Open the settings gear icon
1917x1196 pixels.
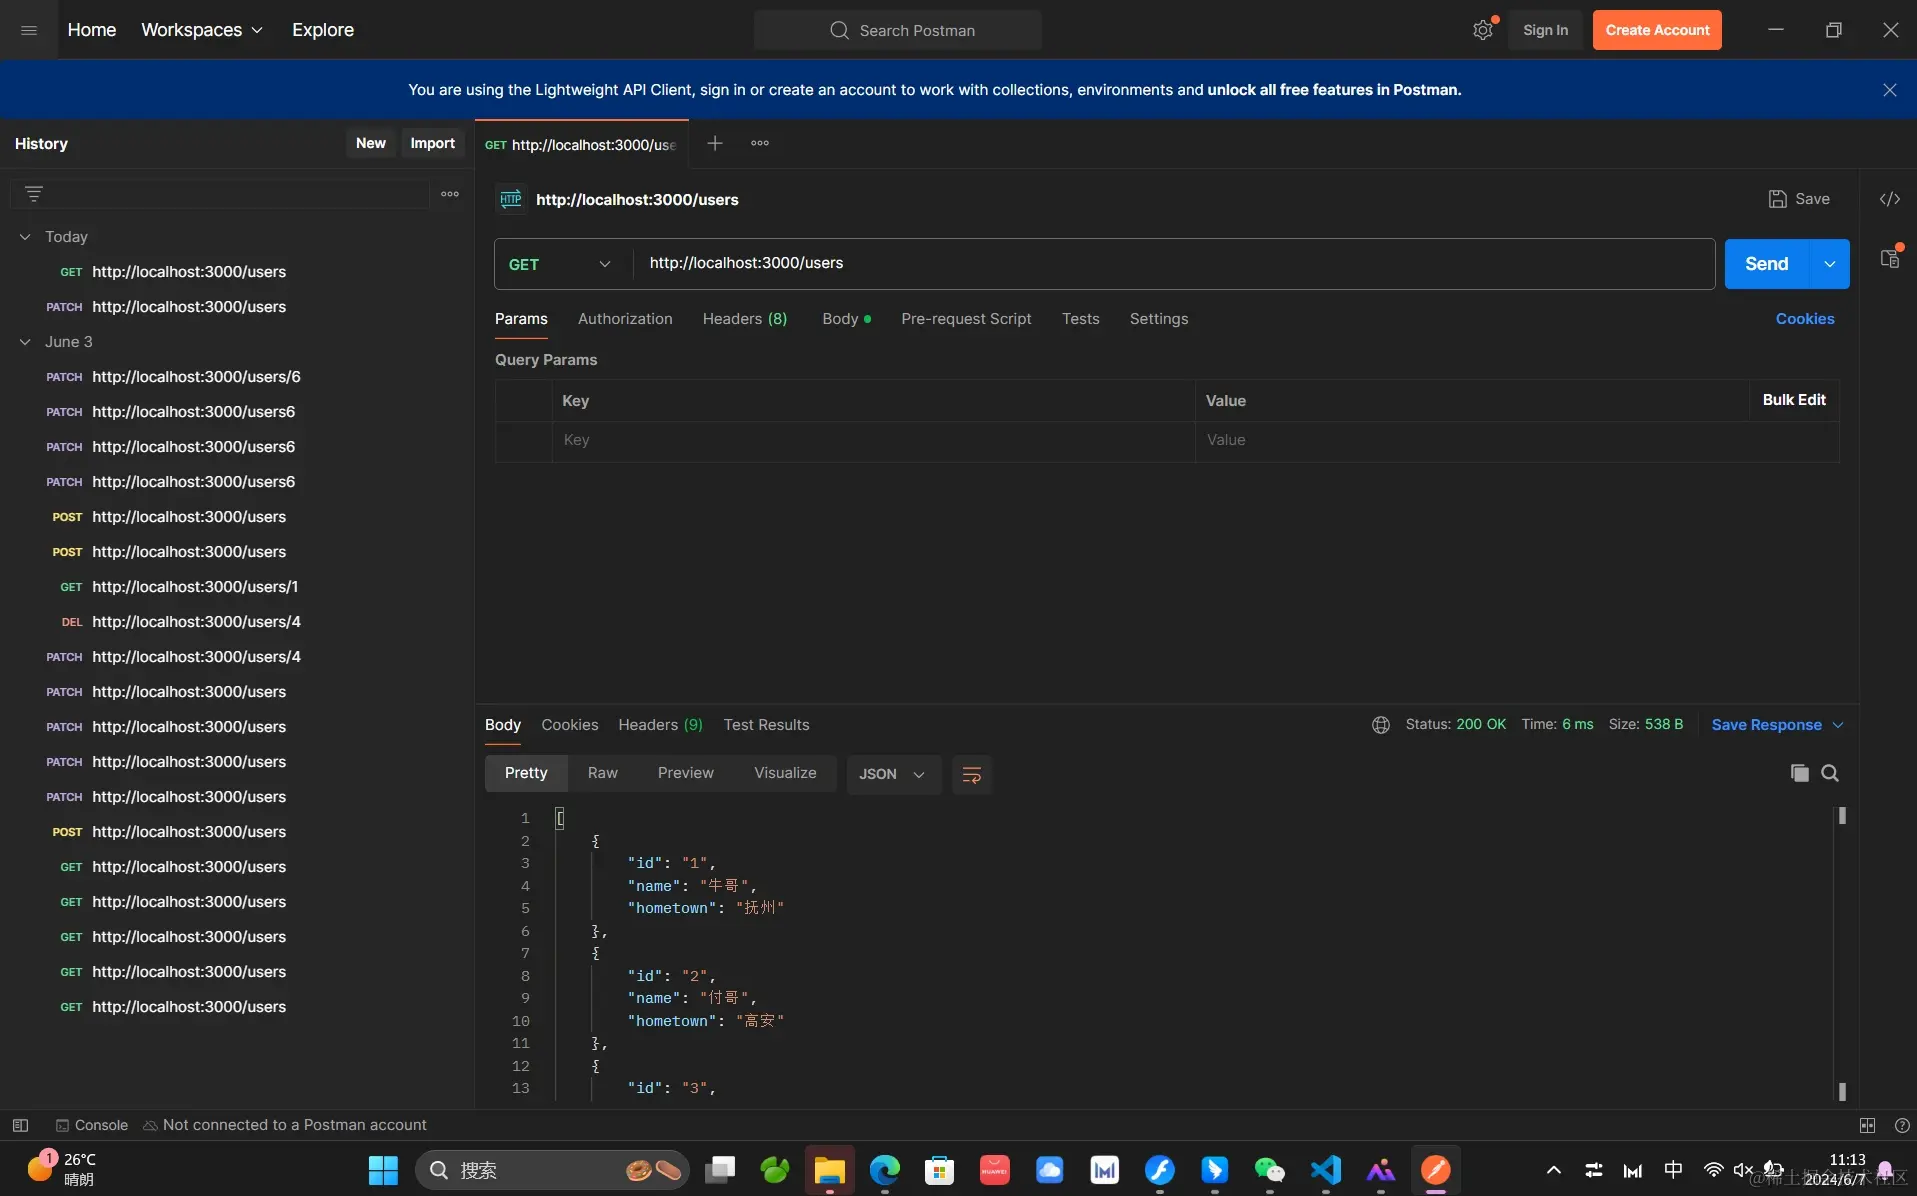[x=1483, y=30]
